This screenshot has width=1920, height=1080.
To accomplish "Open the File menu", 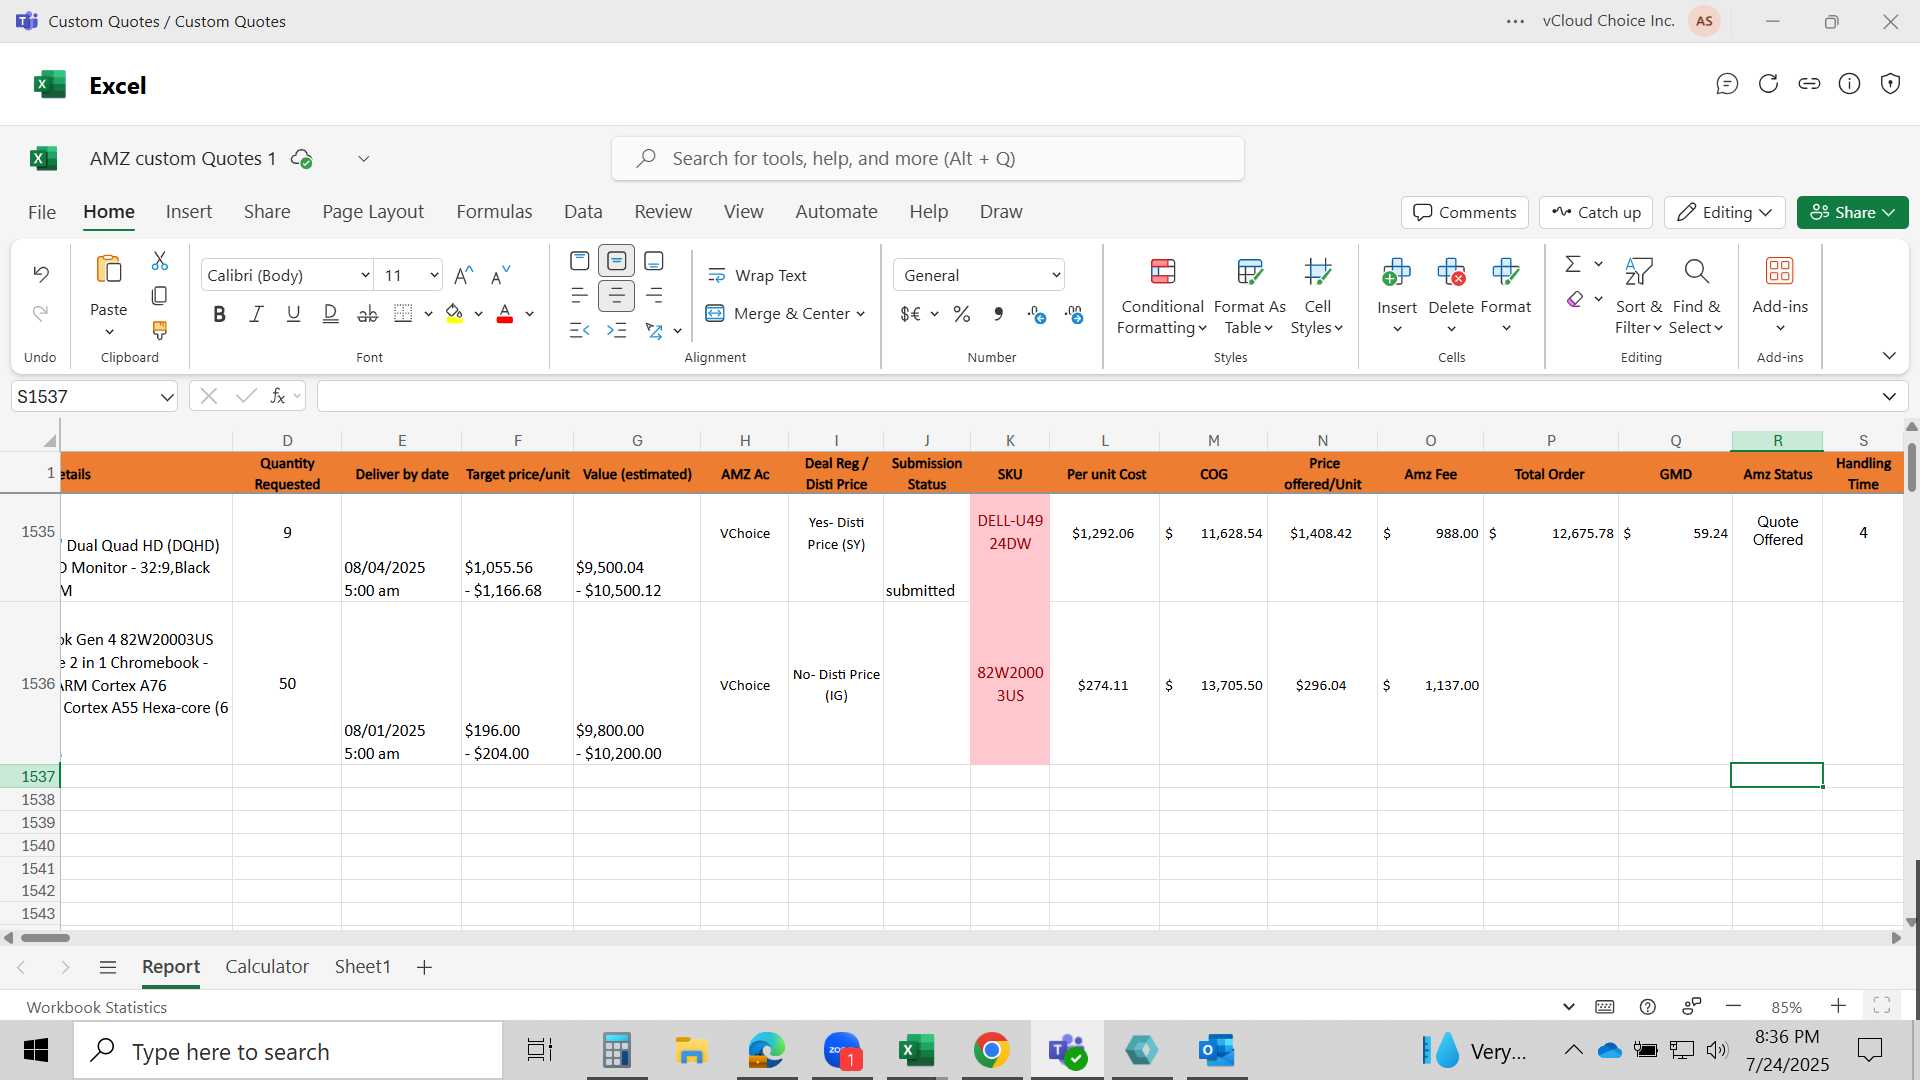I will (42, 212).
